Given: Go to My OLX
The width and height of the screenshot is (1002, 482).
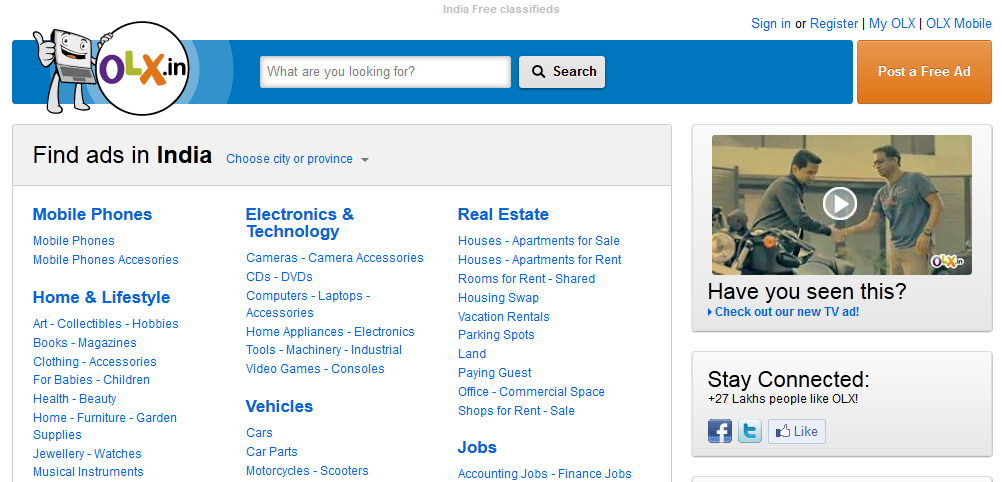Looking at the screenshot, I should 892,24.
